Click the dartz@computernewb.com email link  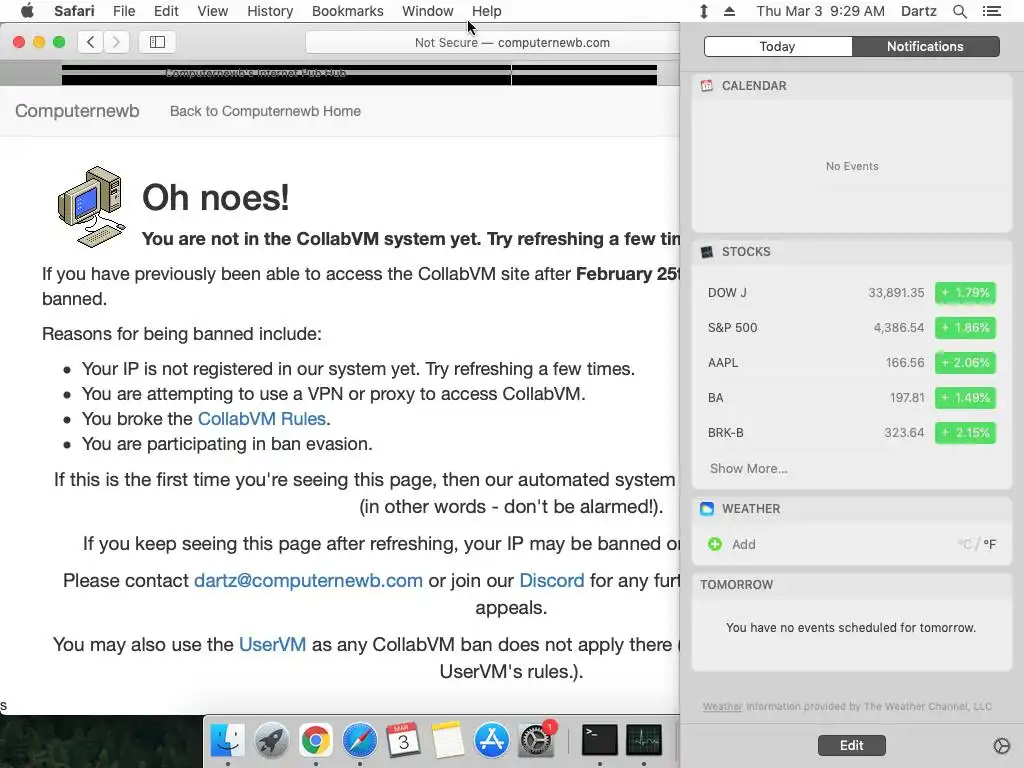(x=308, y=581)
